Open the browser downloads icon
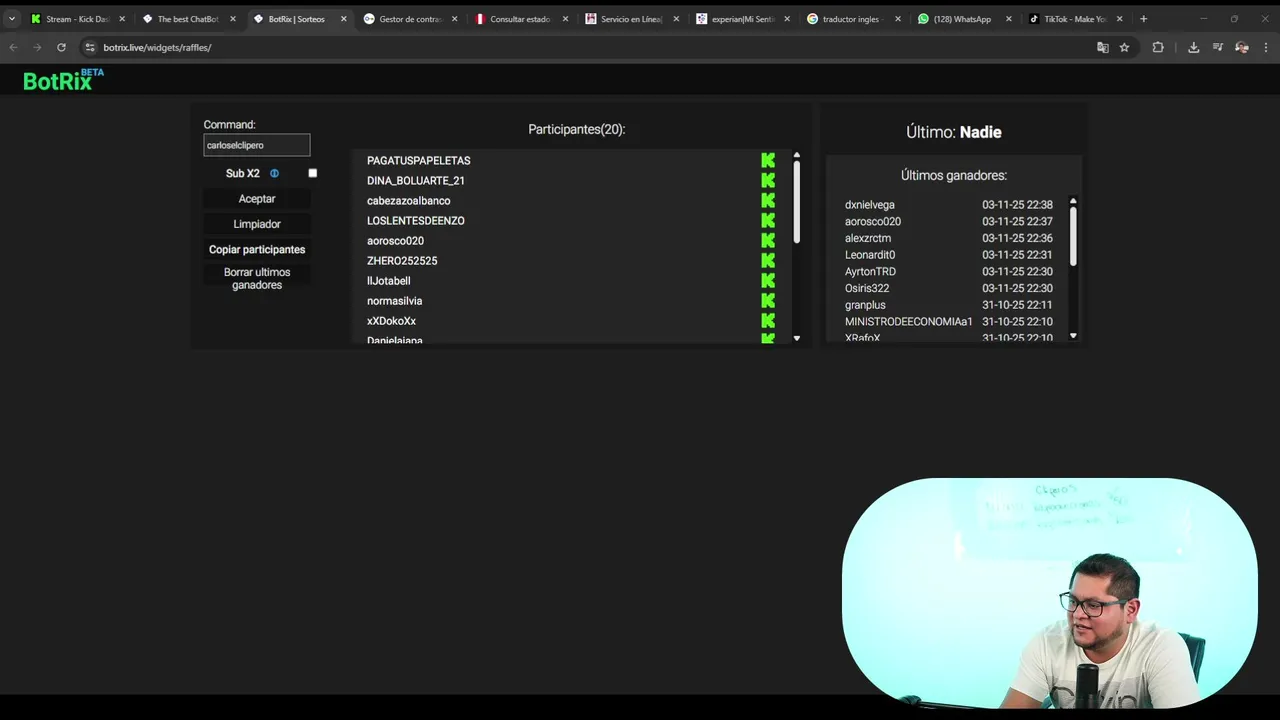This screenshot has height=720, width=1280. point(1193,47)
